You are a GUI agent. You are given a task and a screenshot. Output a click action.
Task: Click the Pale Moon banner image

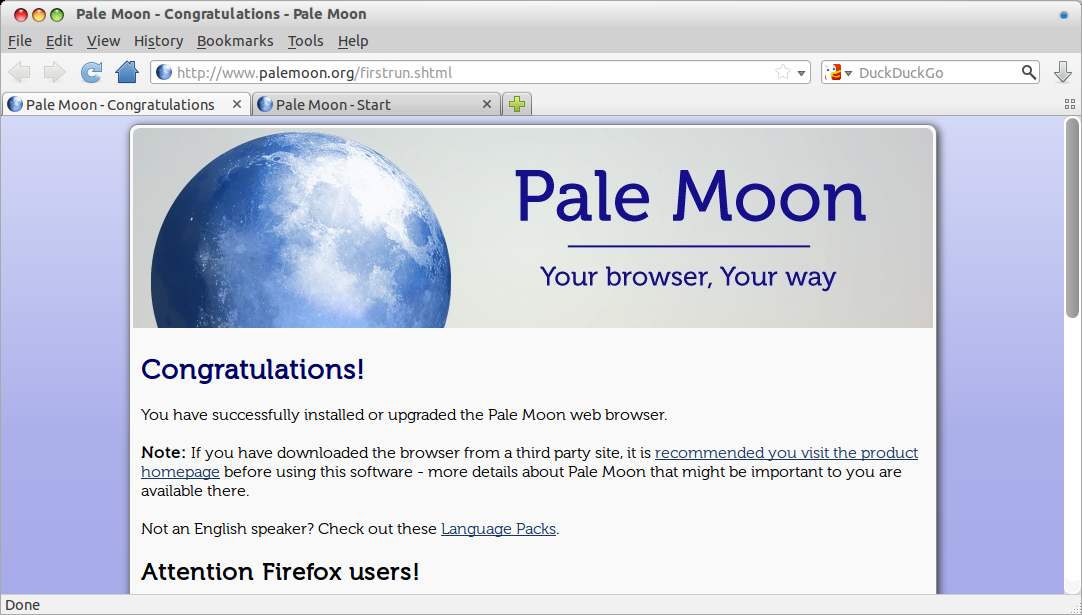tap(533, 228)
